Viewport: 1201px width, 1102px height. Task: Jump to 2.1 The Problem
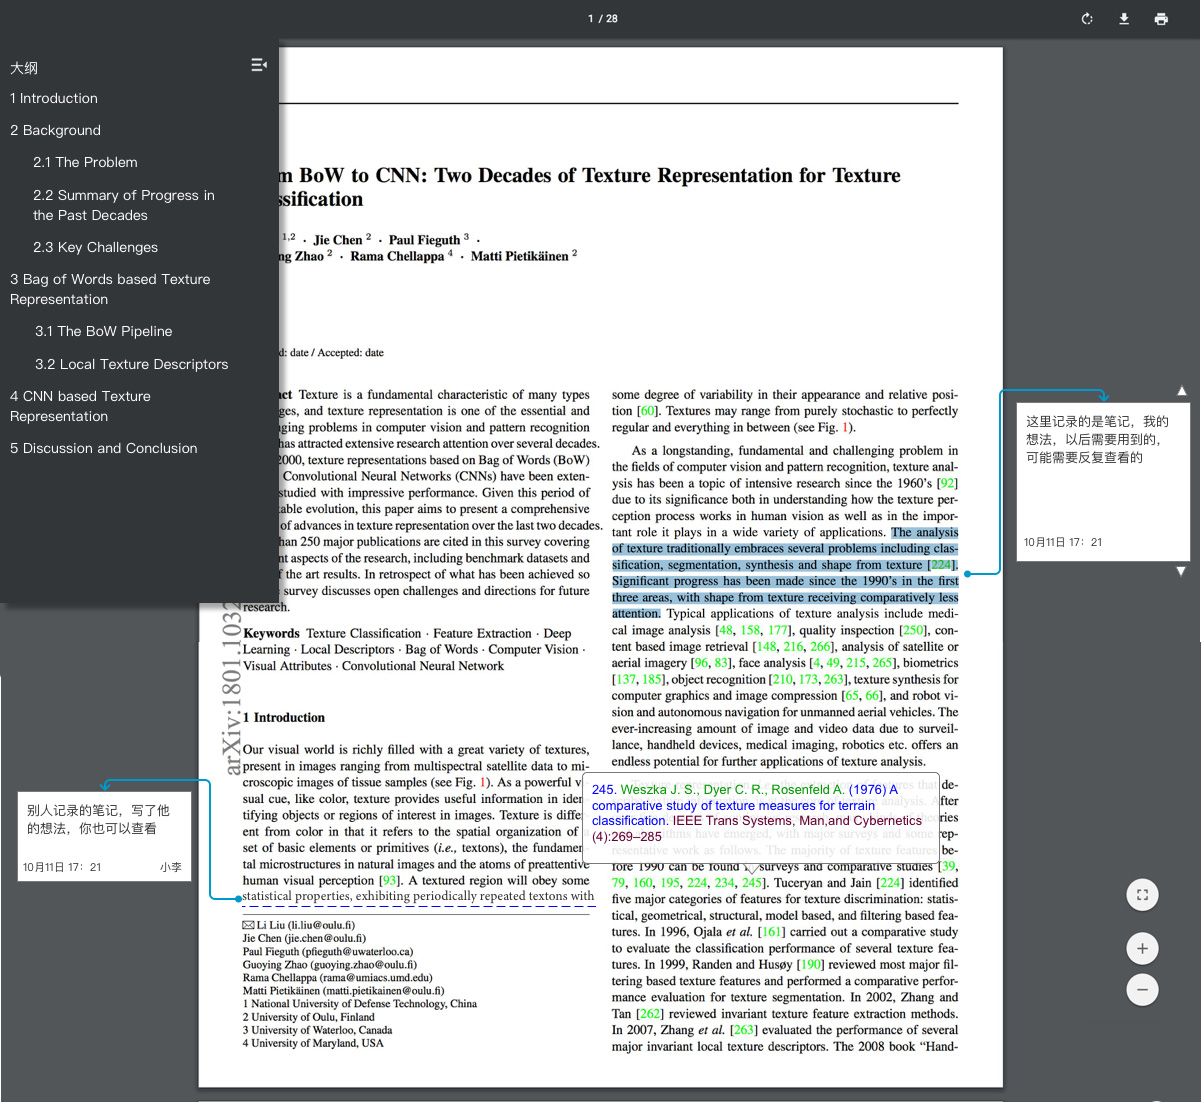pyautogui.click(x=85, y=162)
